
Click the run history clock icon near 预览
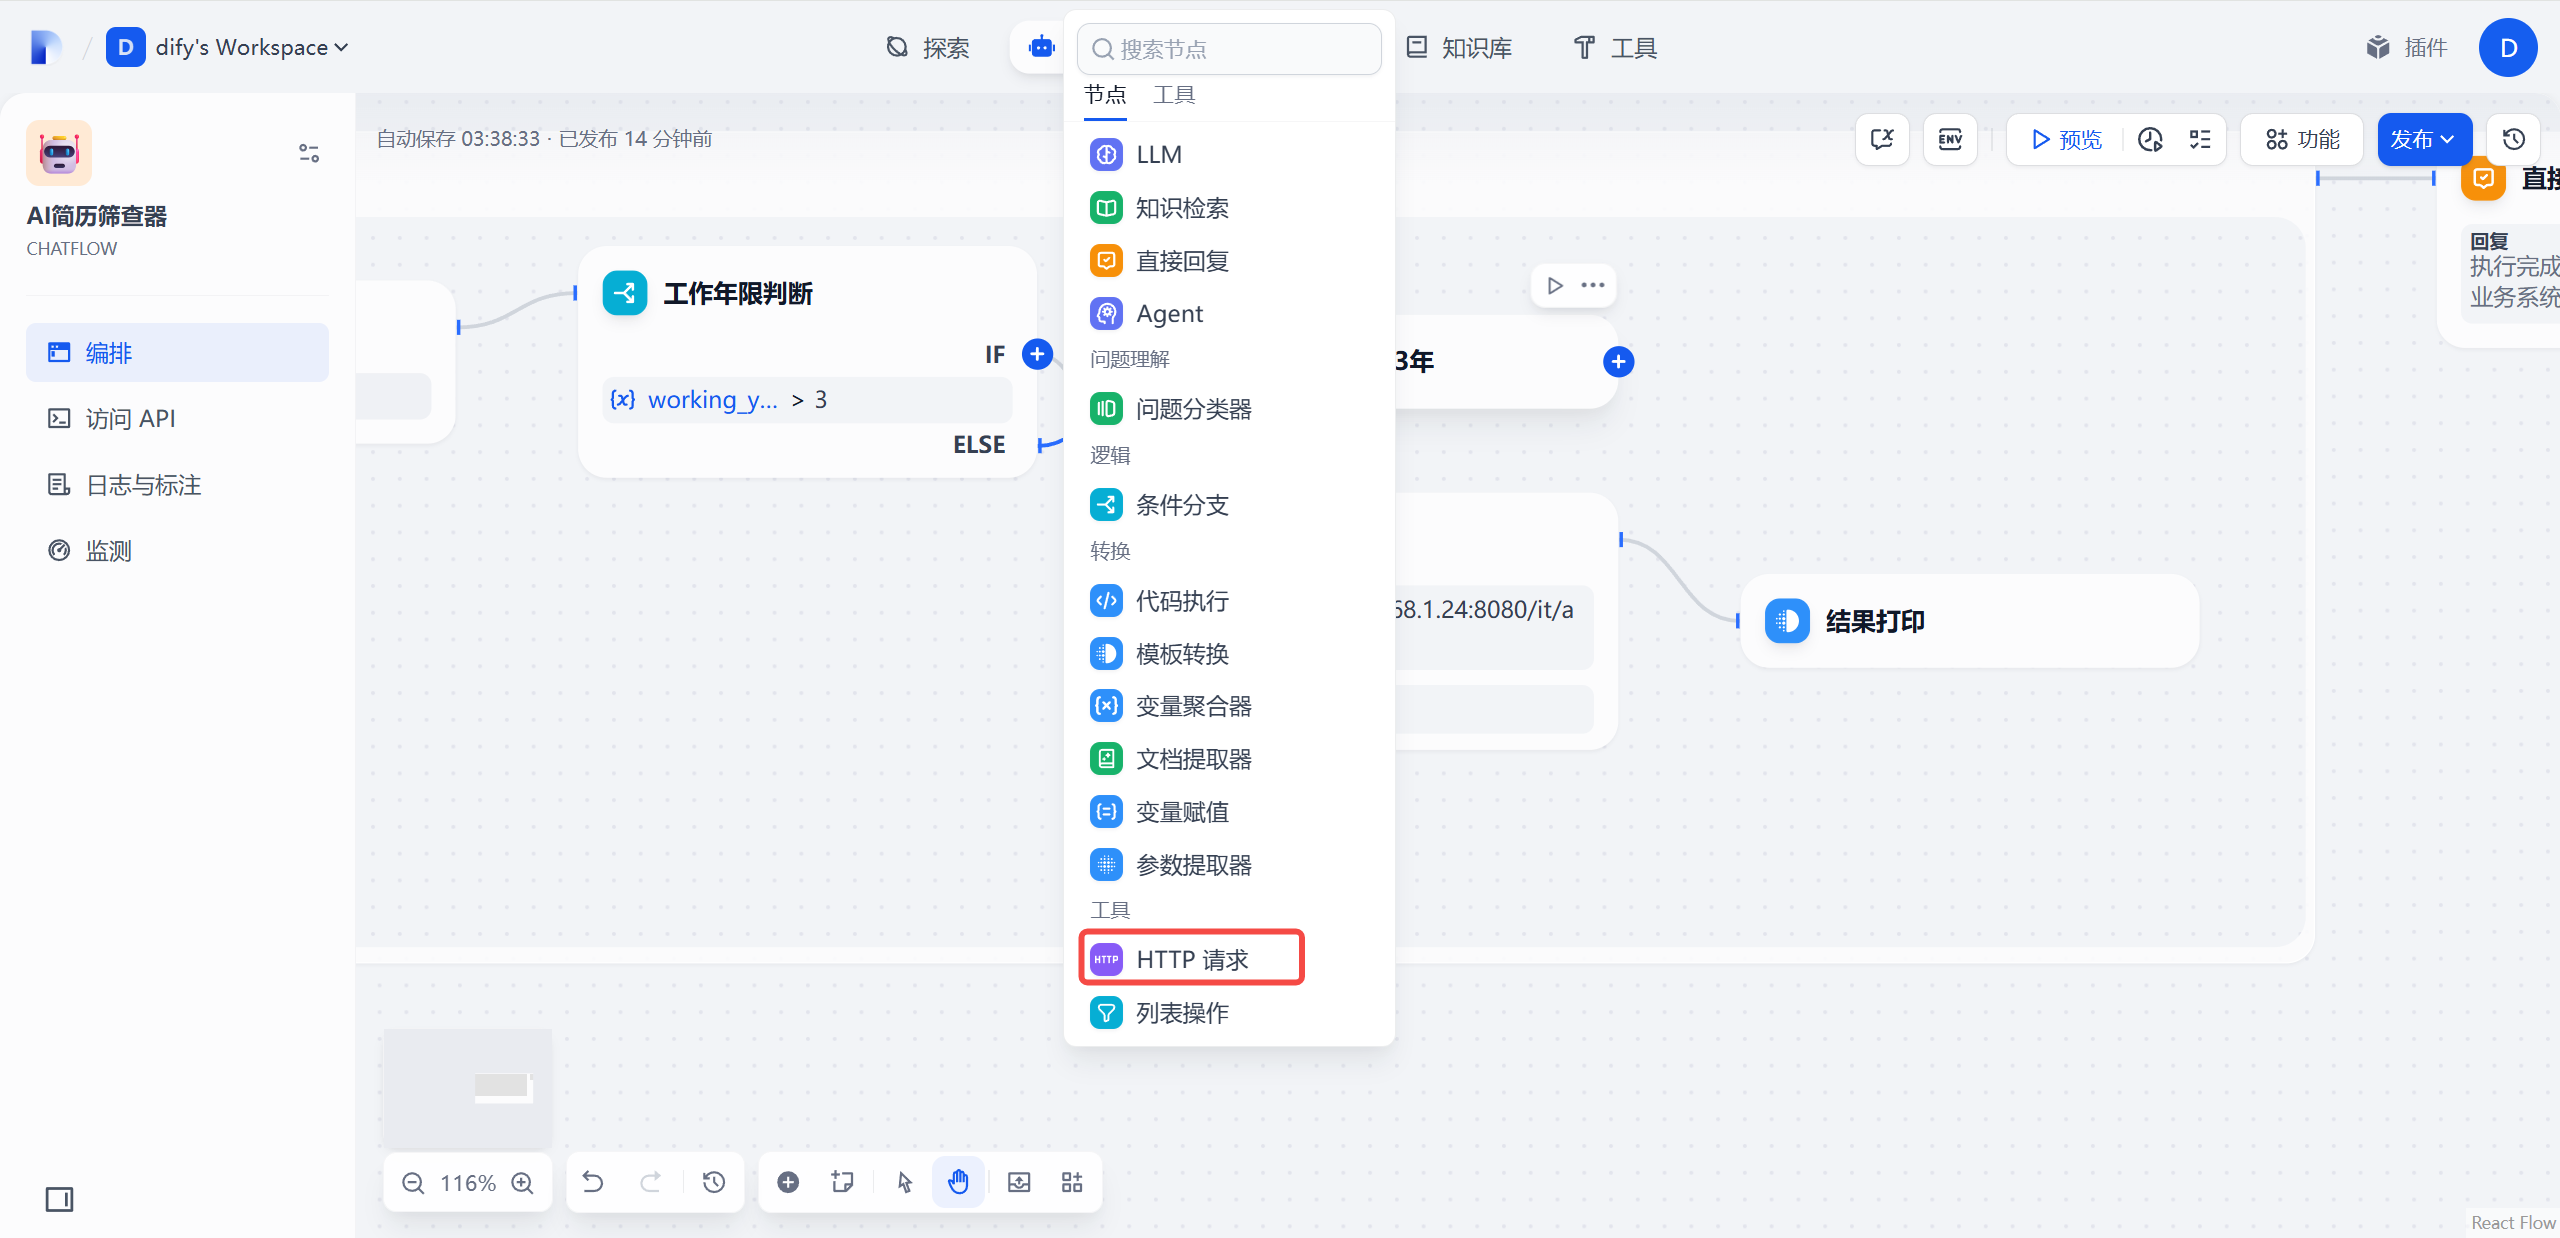[2150, 139]
